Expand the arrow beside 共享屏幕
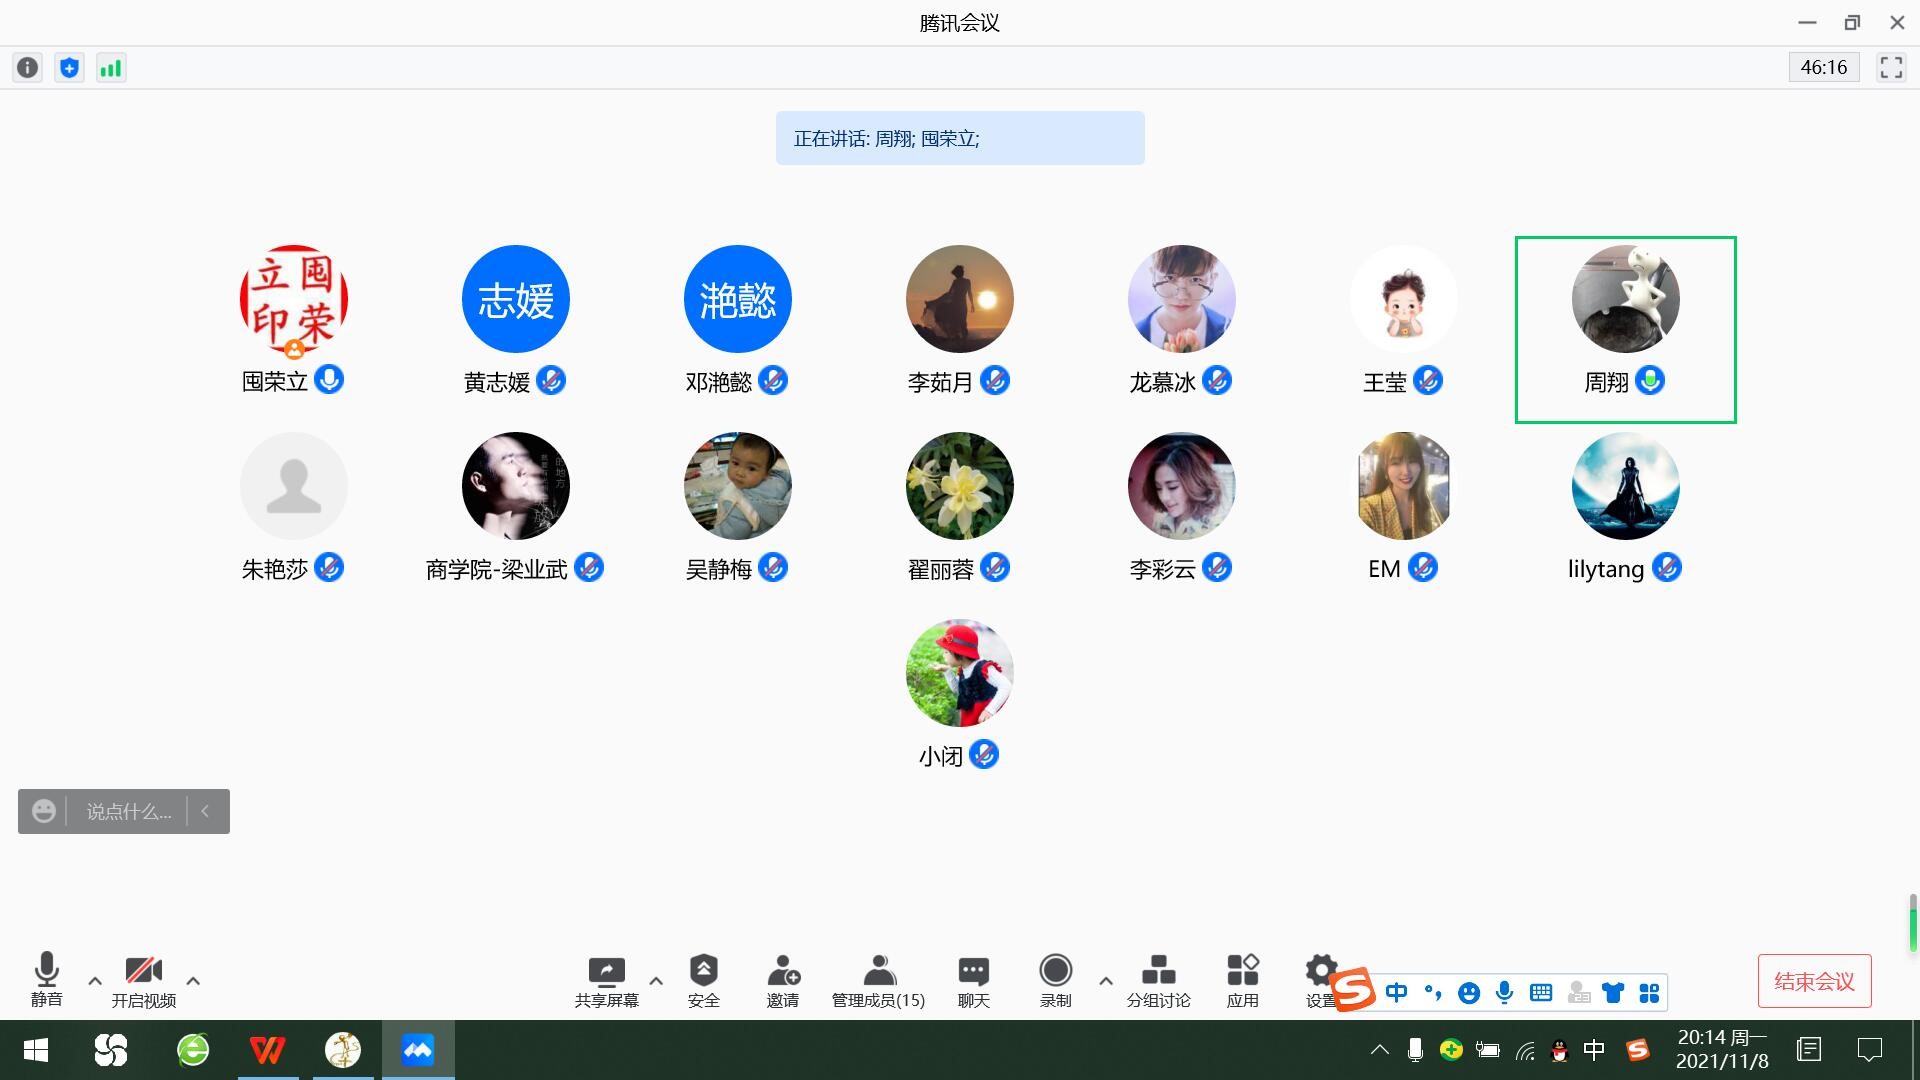 656,981
